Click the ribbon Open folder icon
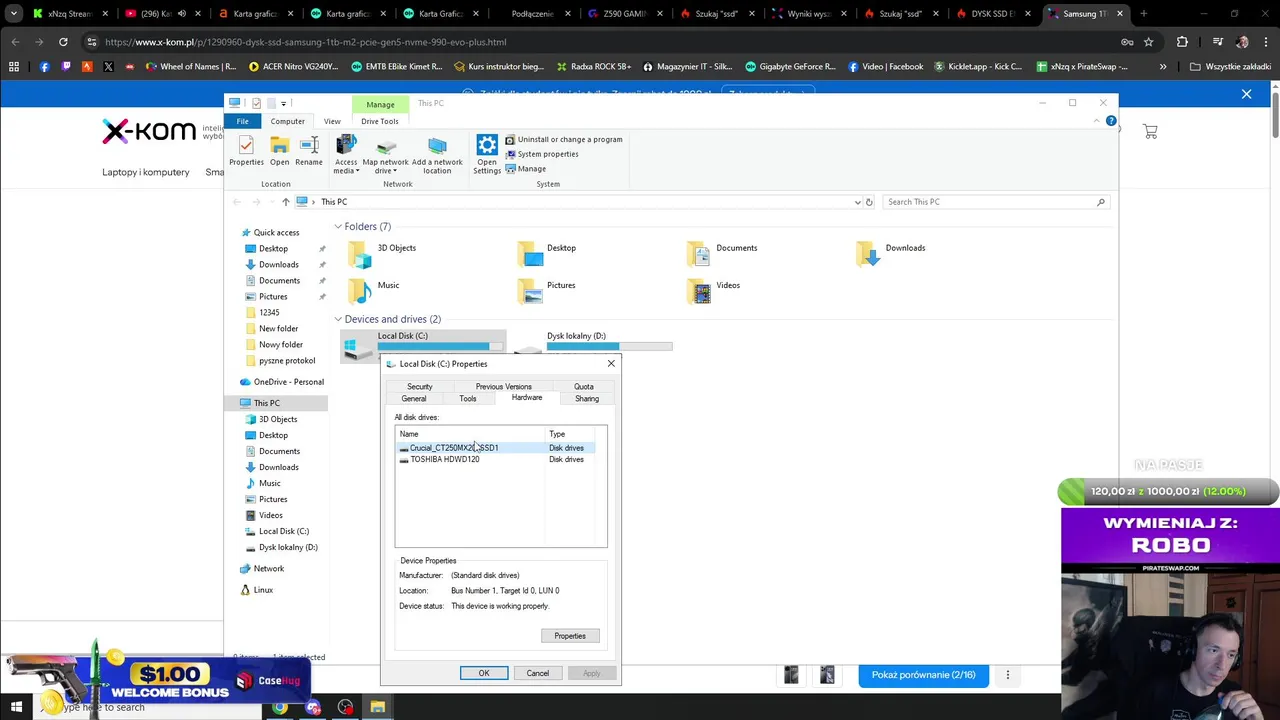 pyautogui.click(x=279, y=151)
